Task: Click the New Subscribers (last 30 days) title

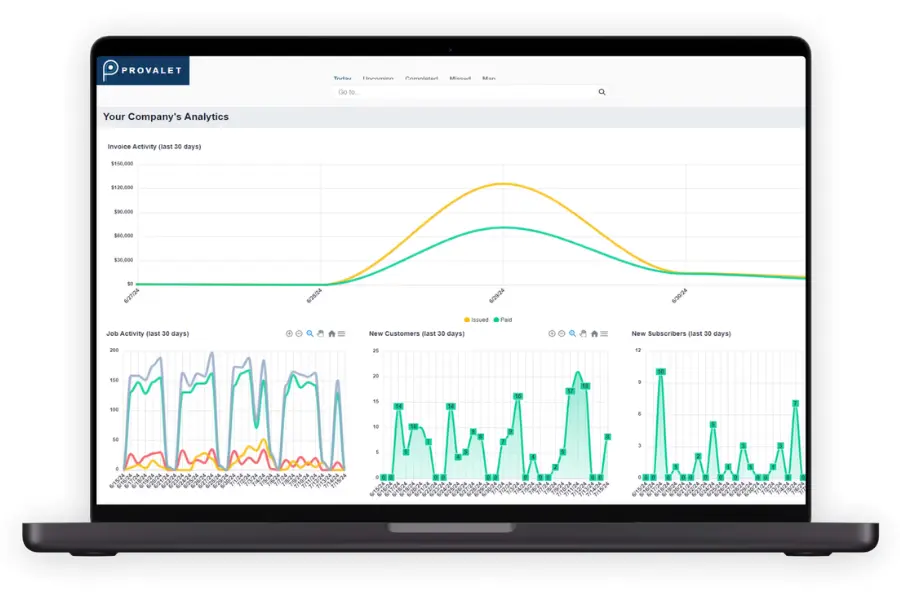Action: coord(681,334)
